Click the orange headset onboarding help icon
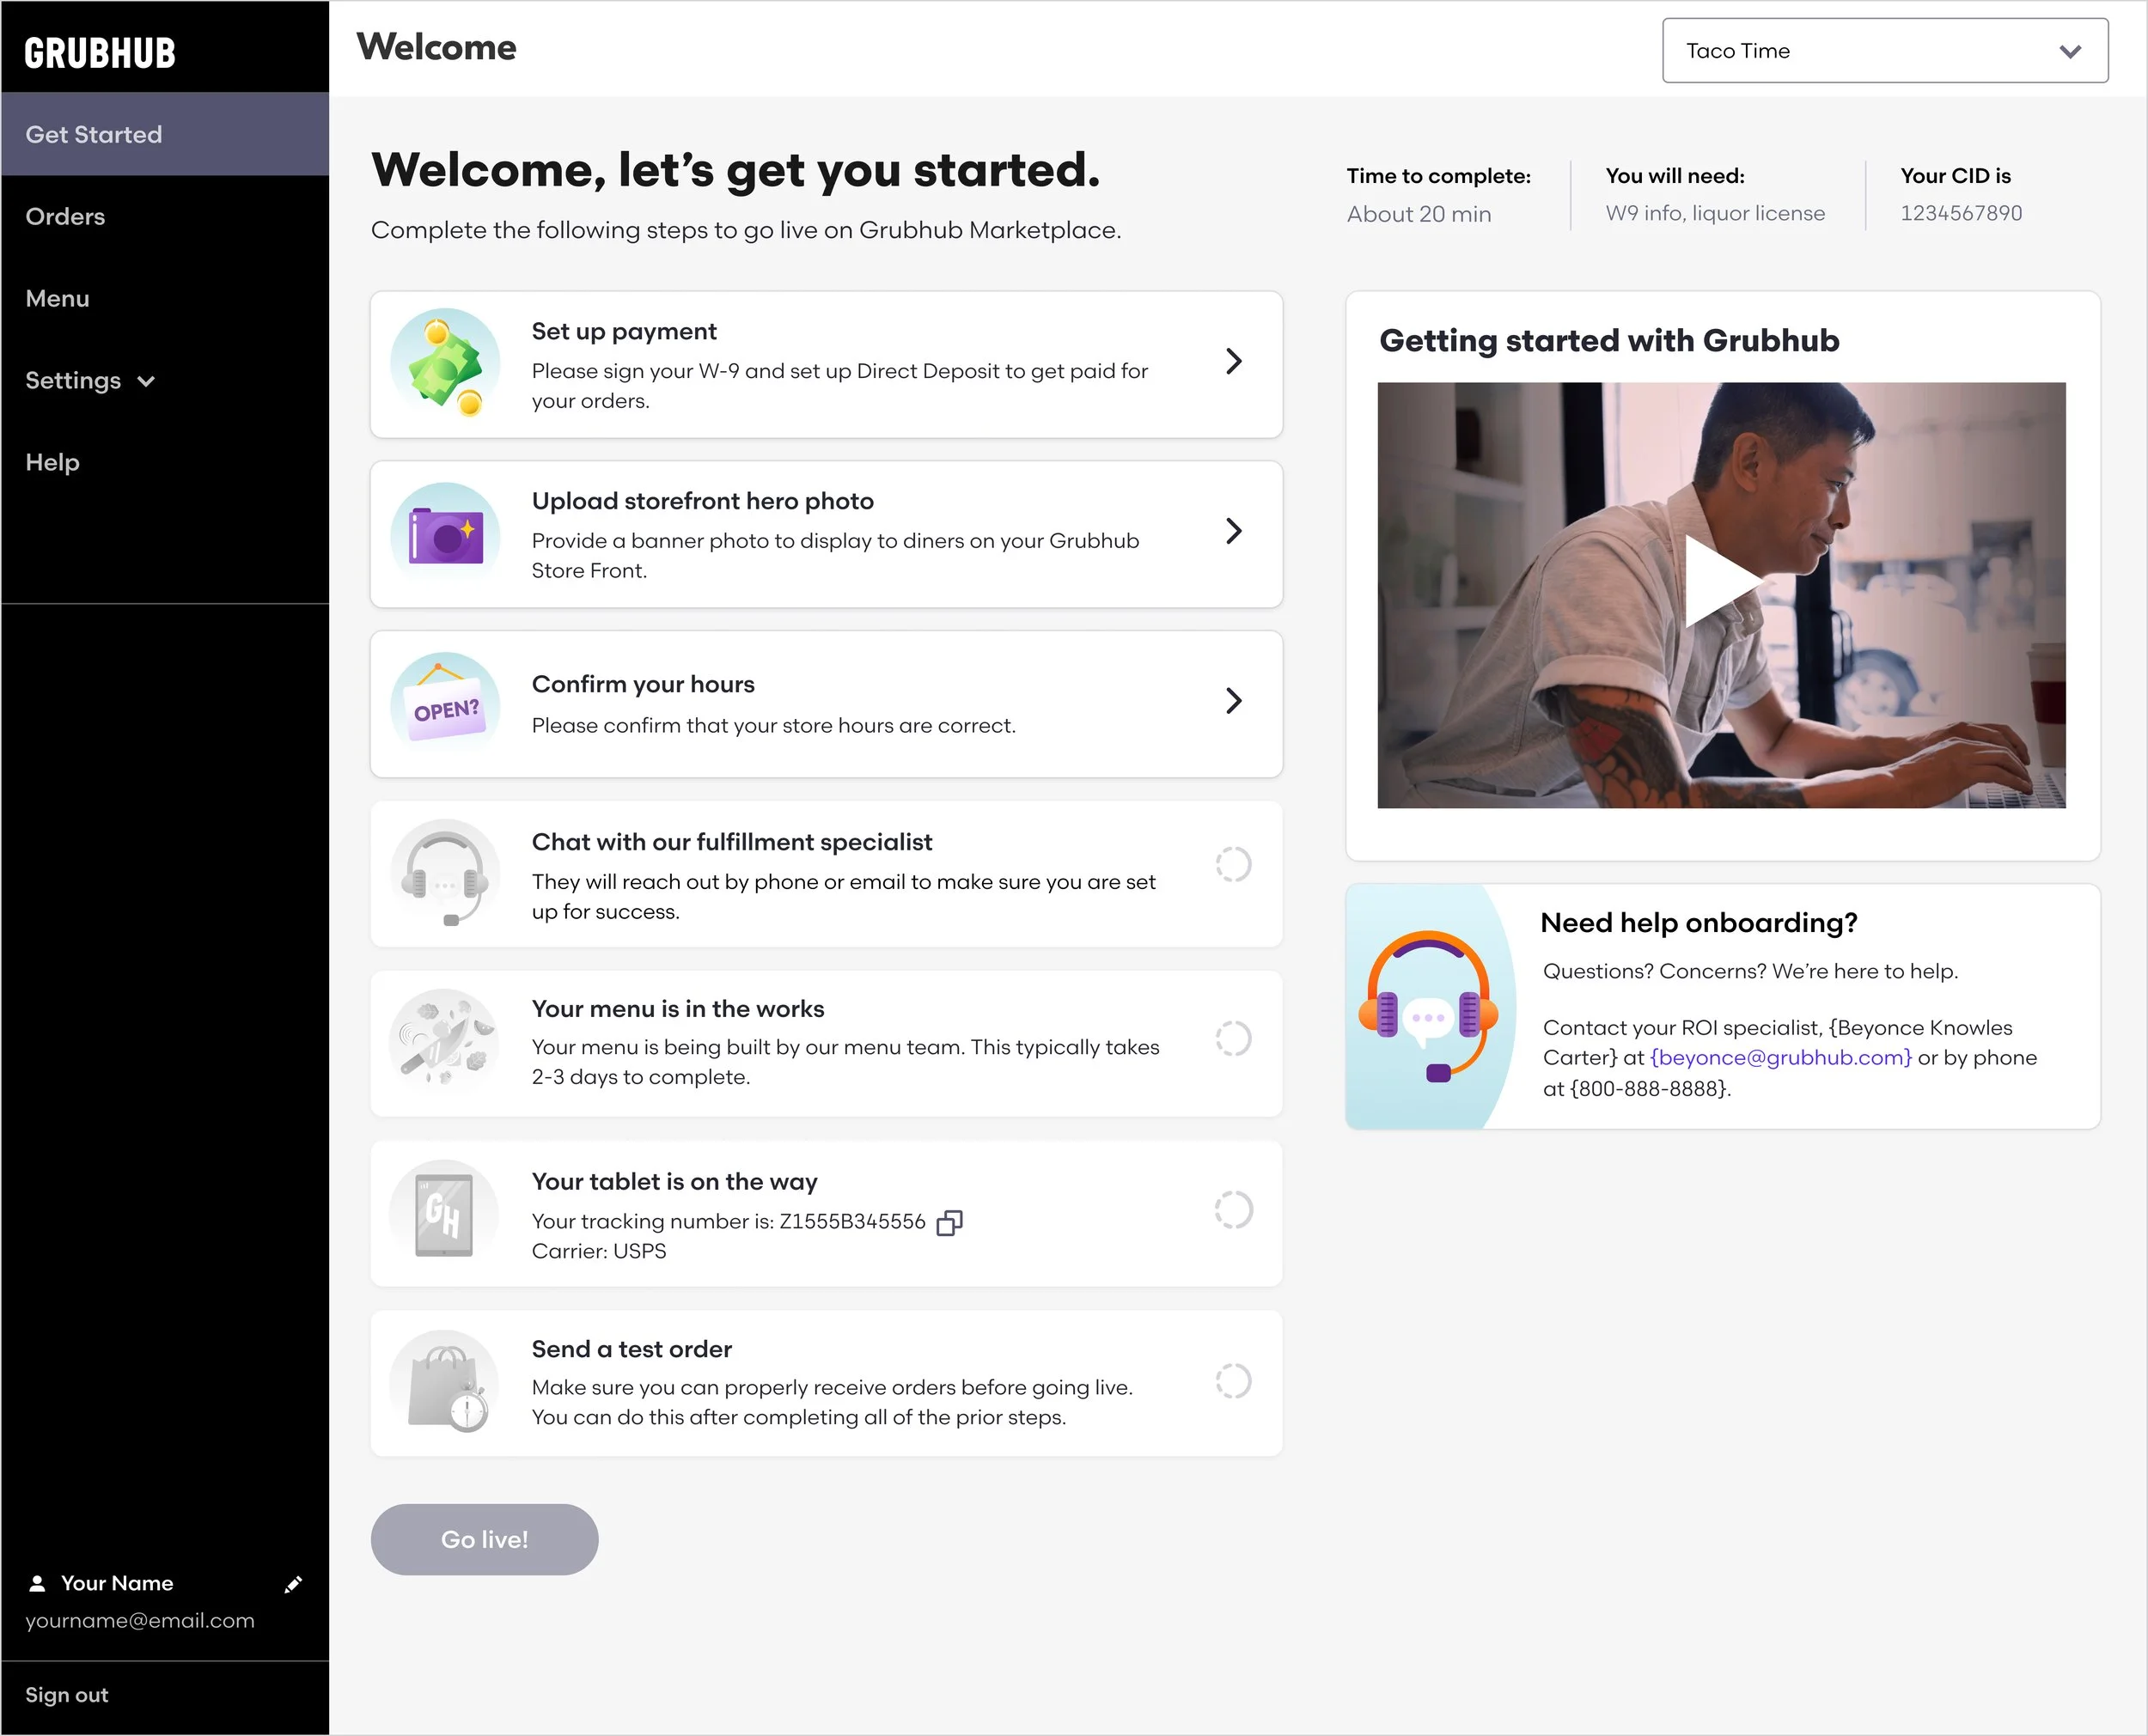Viewport: 2148px width, 1736px height. click(1429, 1007)
